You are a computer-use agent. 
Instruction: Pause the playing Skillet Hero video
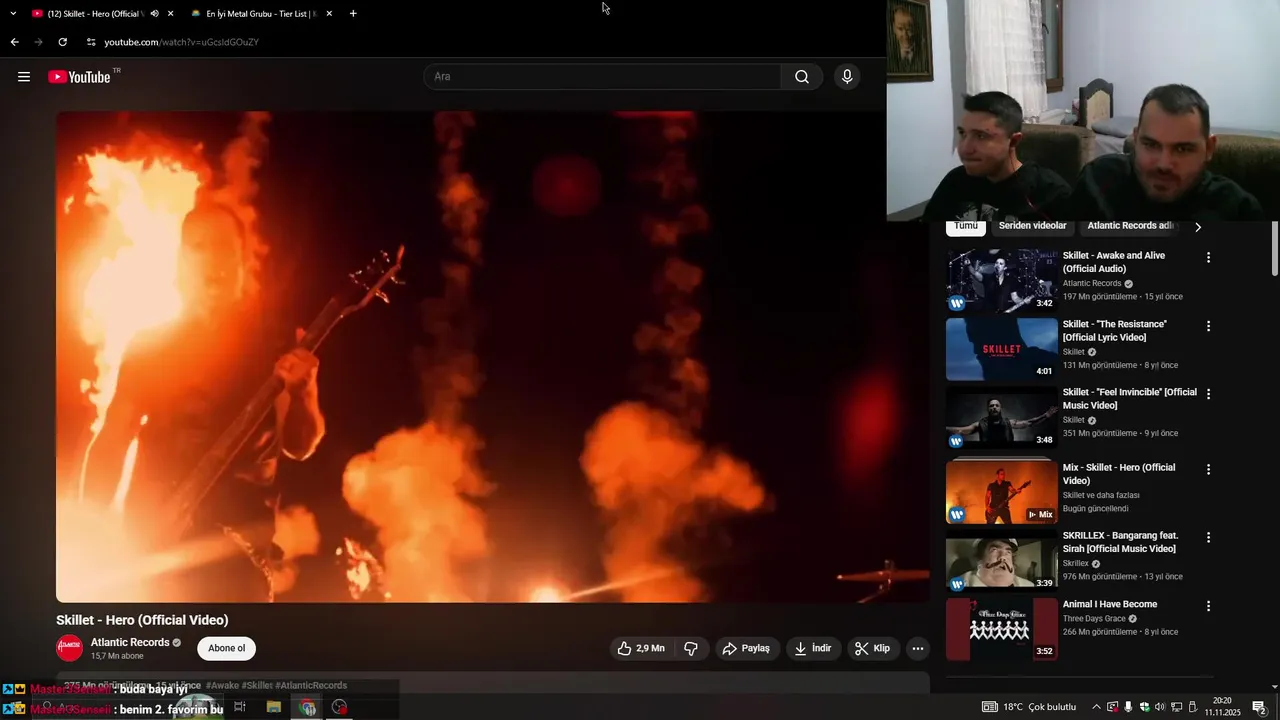pos(492,357)
